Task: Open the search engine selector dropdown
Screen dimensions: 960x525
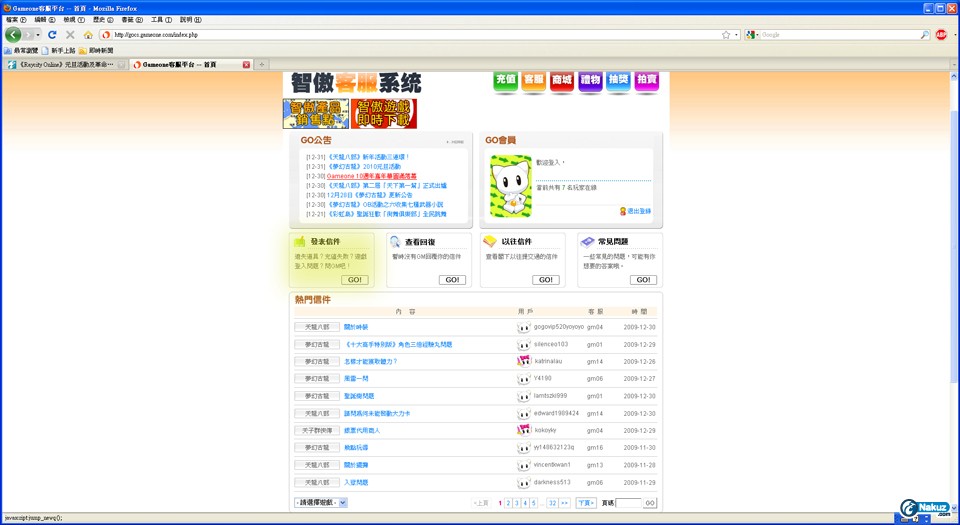Action: coord(751,35)
